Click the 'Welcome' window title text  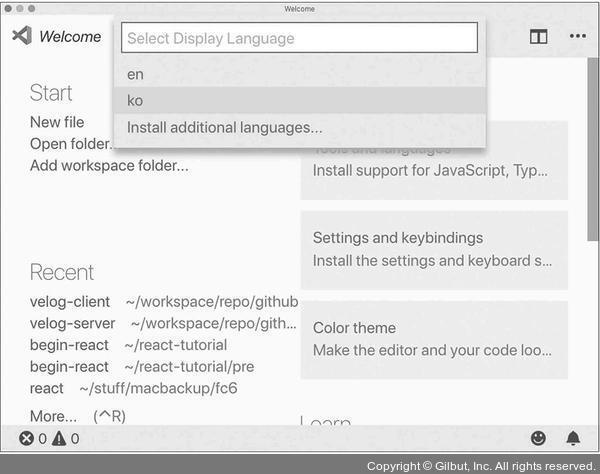pos(300,9)
